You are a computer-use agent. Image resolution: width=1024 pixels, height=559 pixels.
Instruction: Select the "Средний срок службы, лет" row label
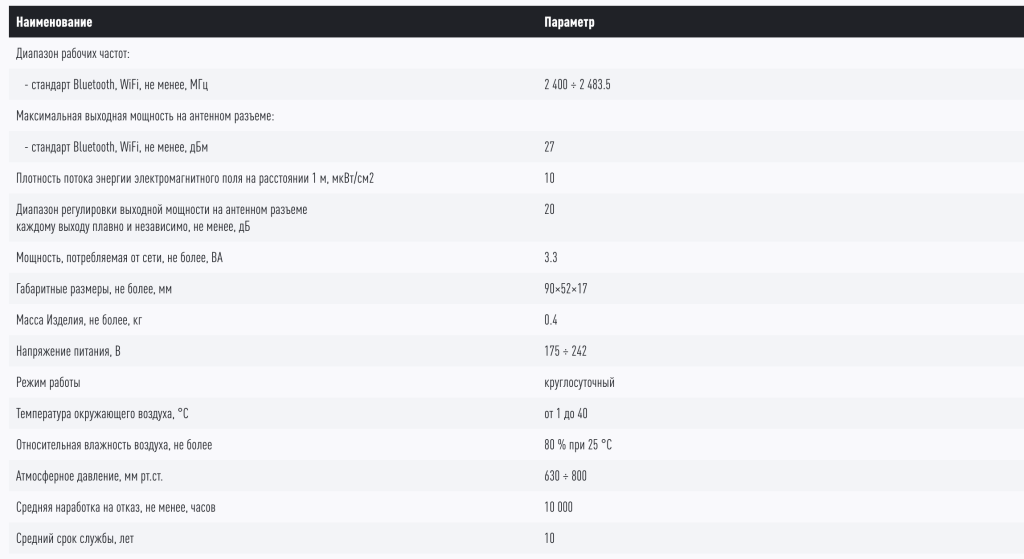(75, 539)
